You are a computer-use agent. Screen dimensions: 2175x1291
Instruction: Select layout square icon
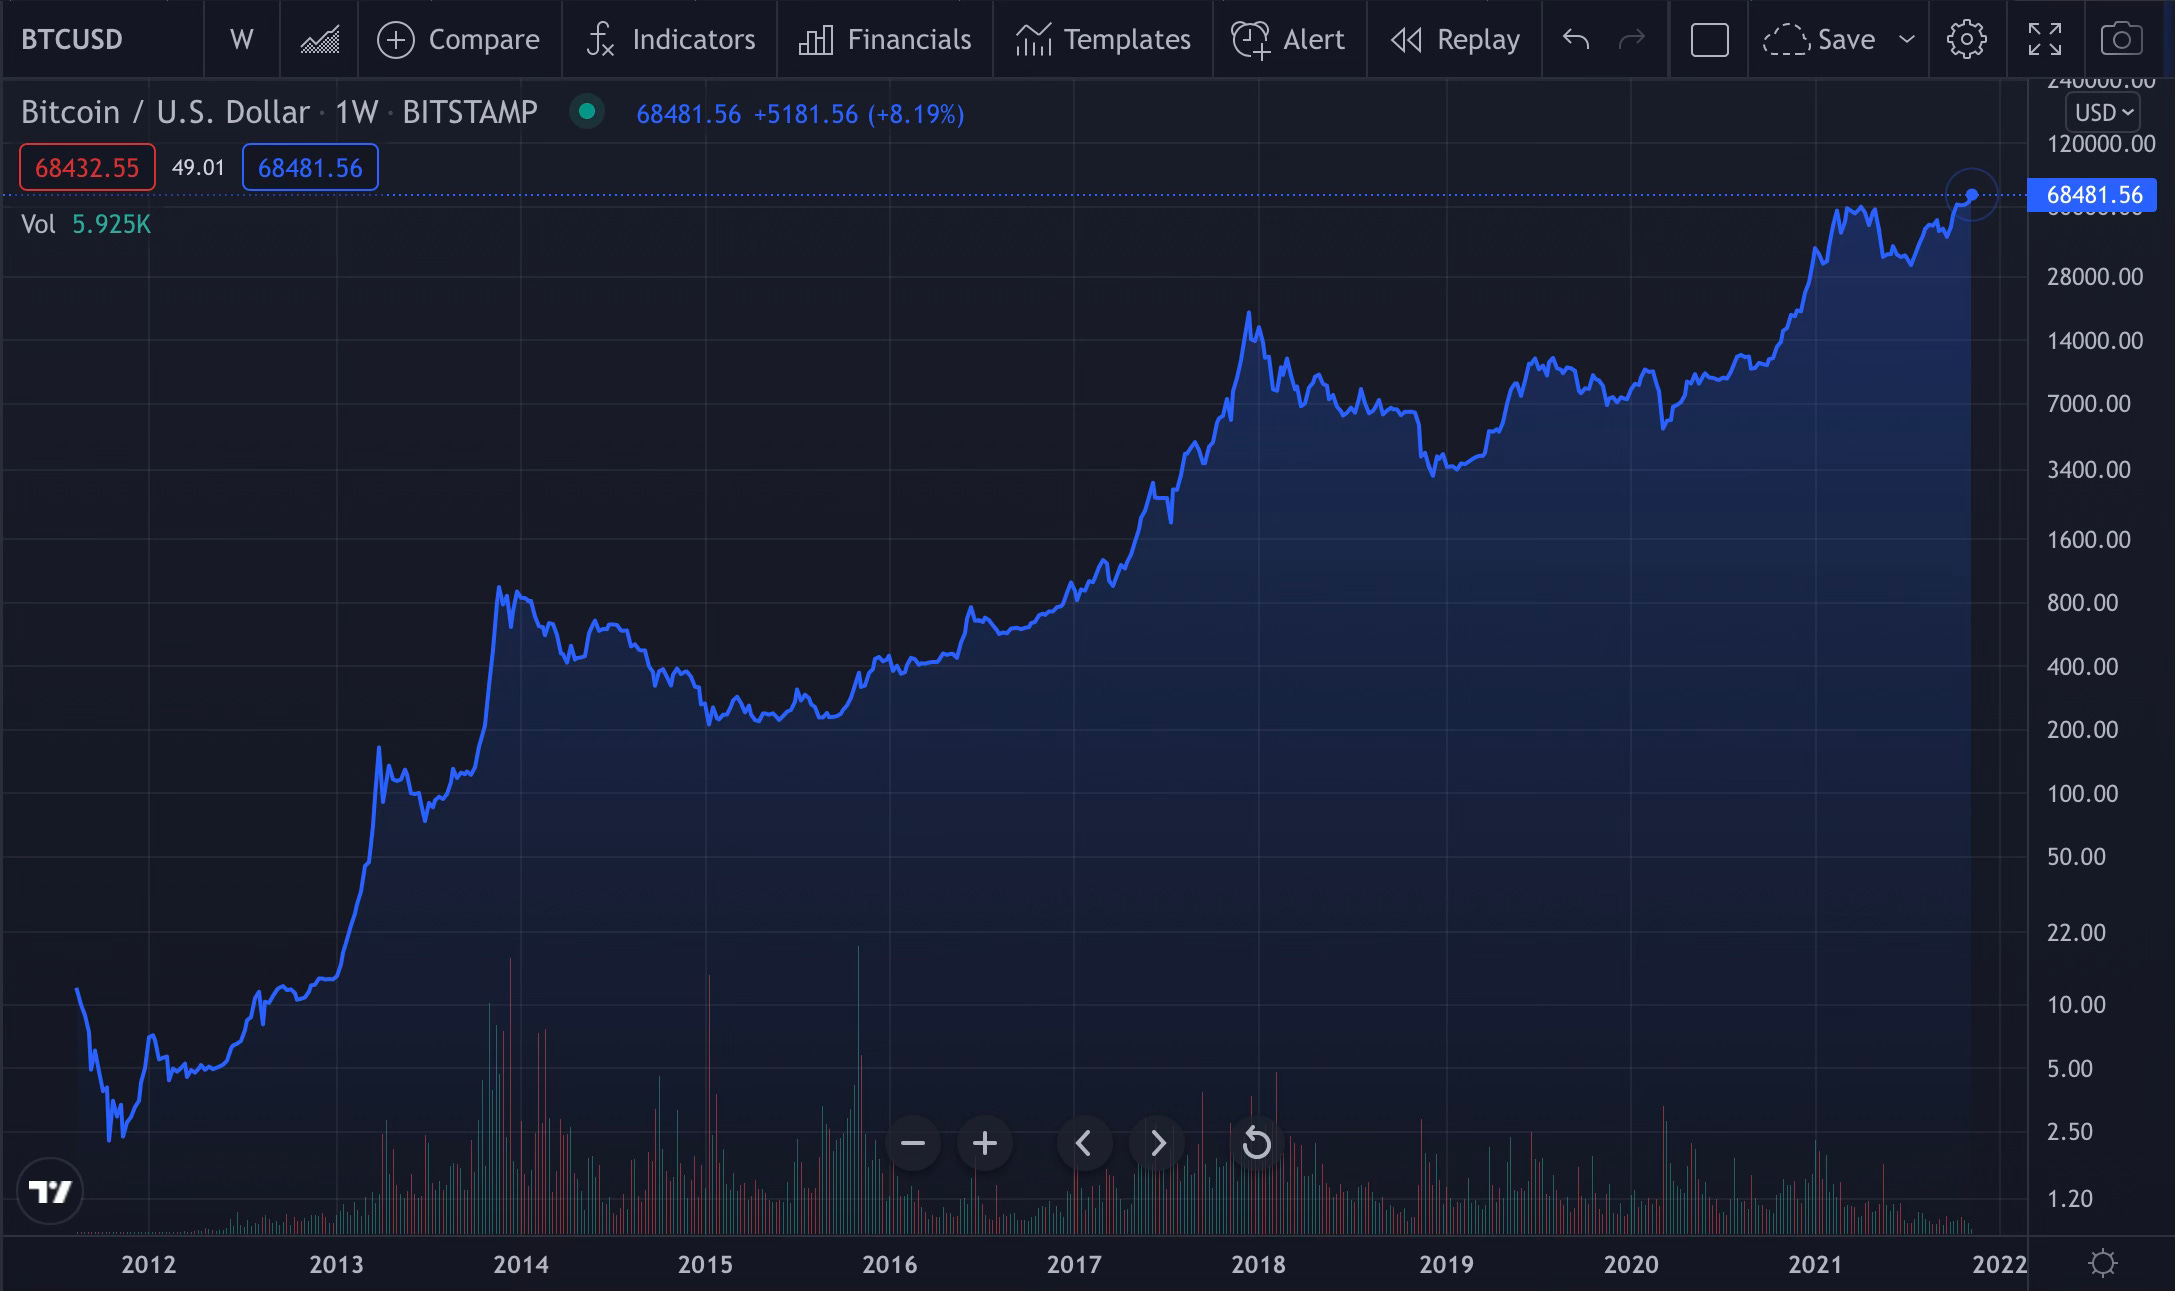(x=1709, y=40)
